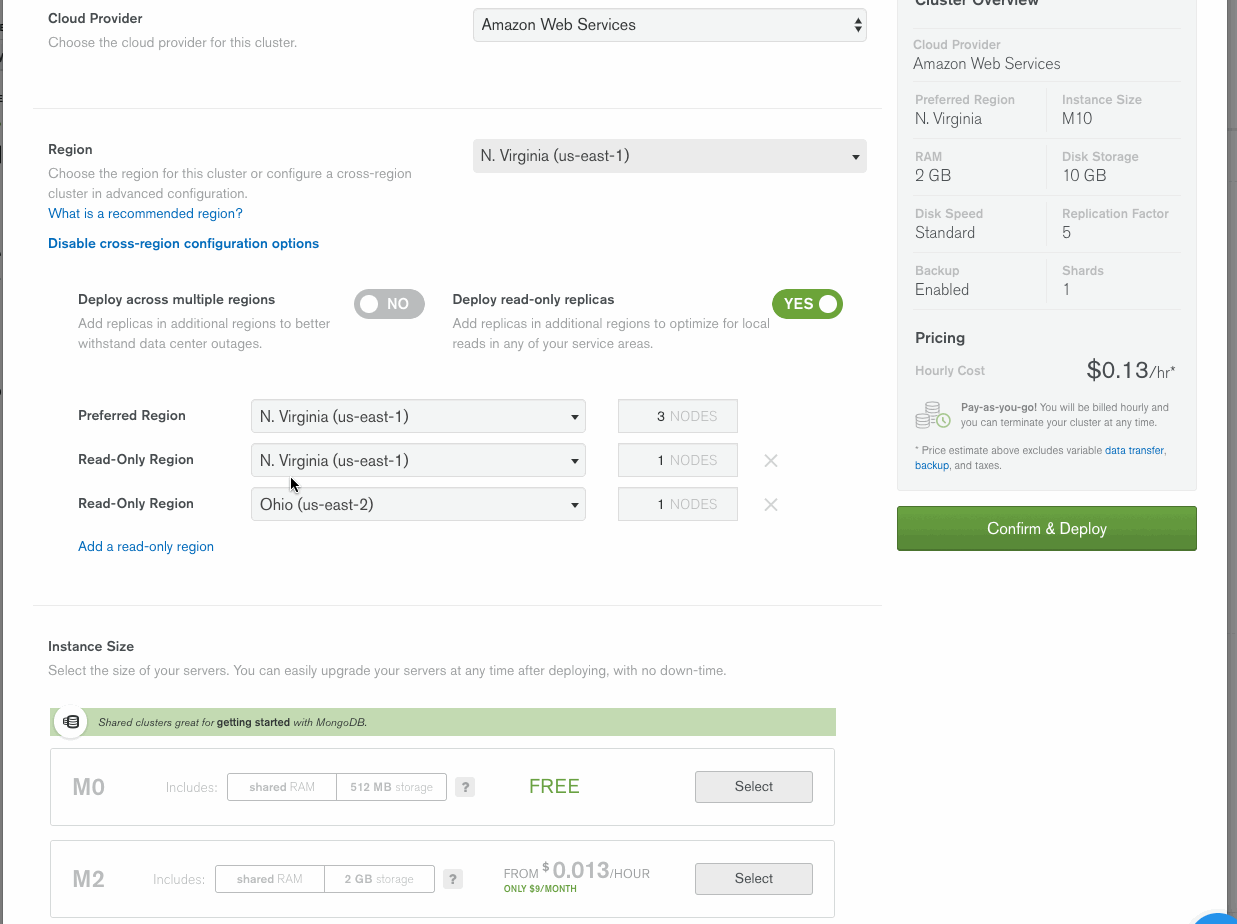
Task: Change the Ohio read-only region dropdown
Action: pyautogui.click(x=418, y=504)
